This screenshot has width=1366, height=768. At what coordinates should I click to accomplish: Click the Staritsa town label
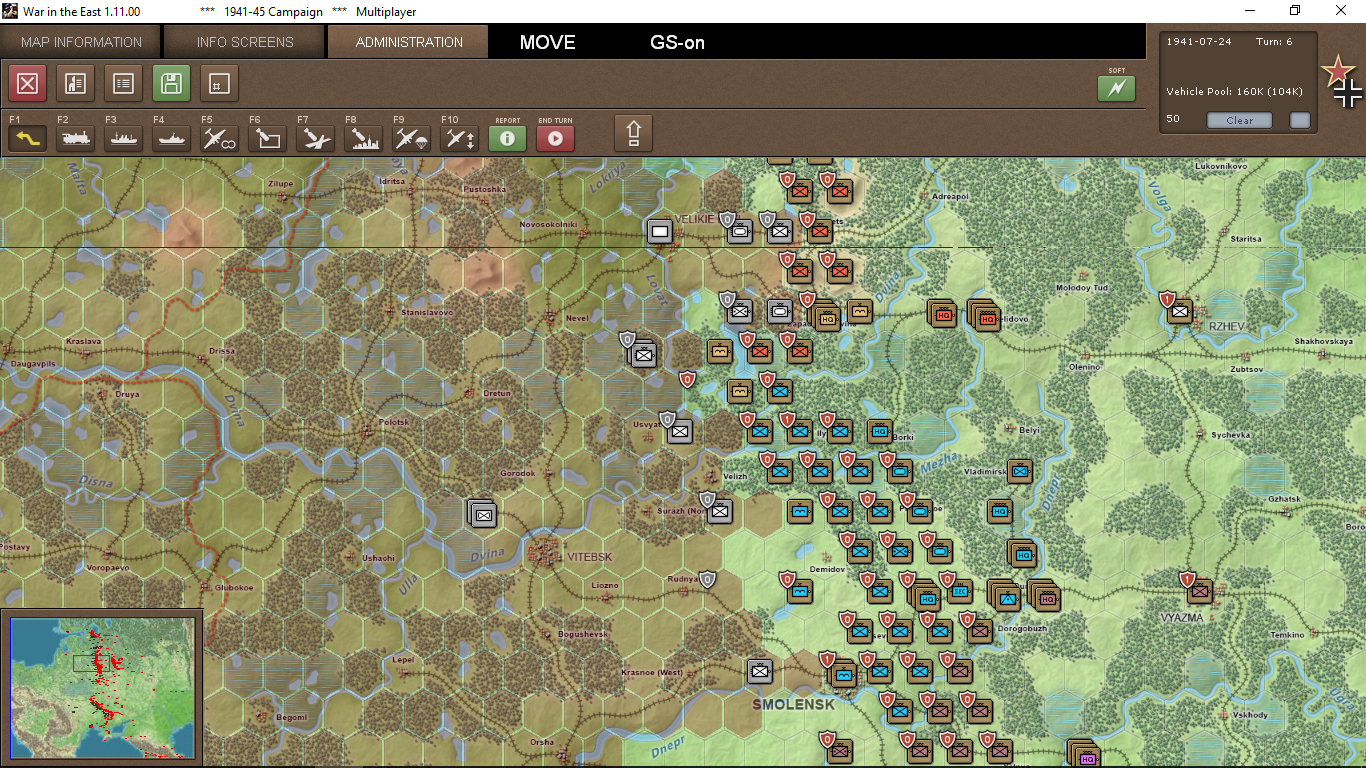(1246, 239)
